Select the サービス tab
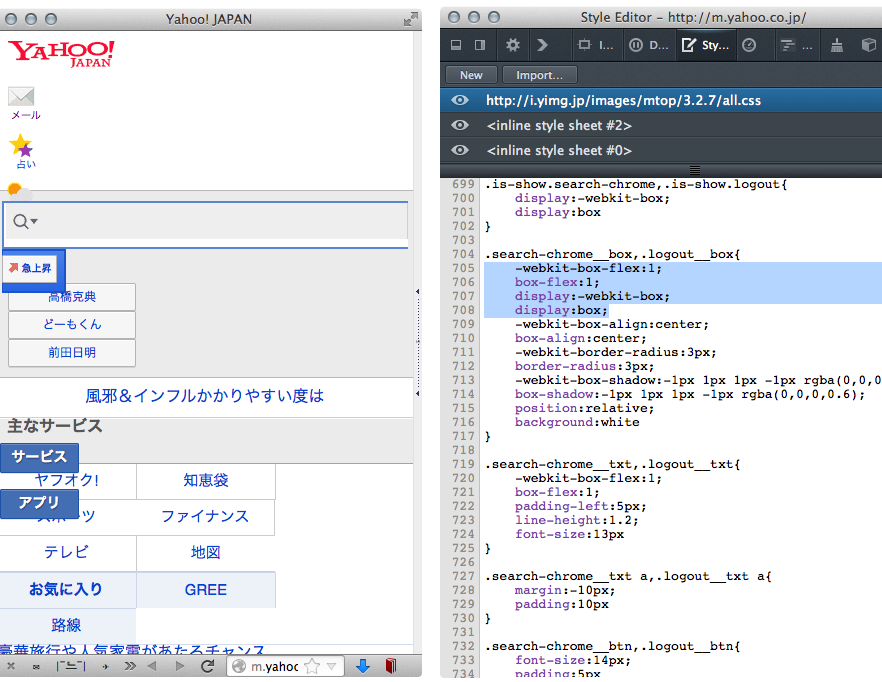This screenshot has width=882, height=682. pos(39,456)
